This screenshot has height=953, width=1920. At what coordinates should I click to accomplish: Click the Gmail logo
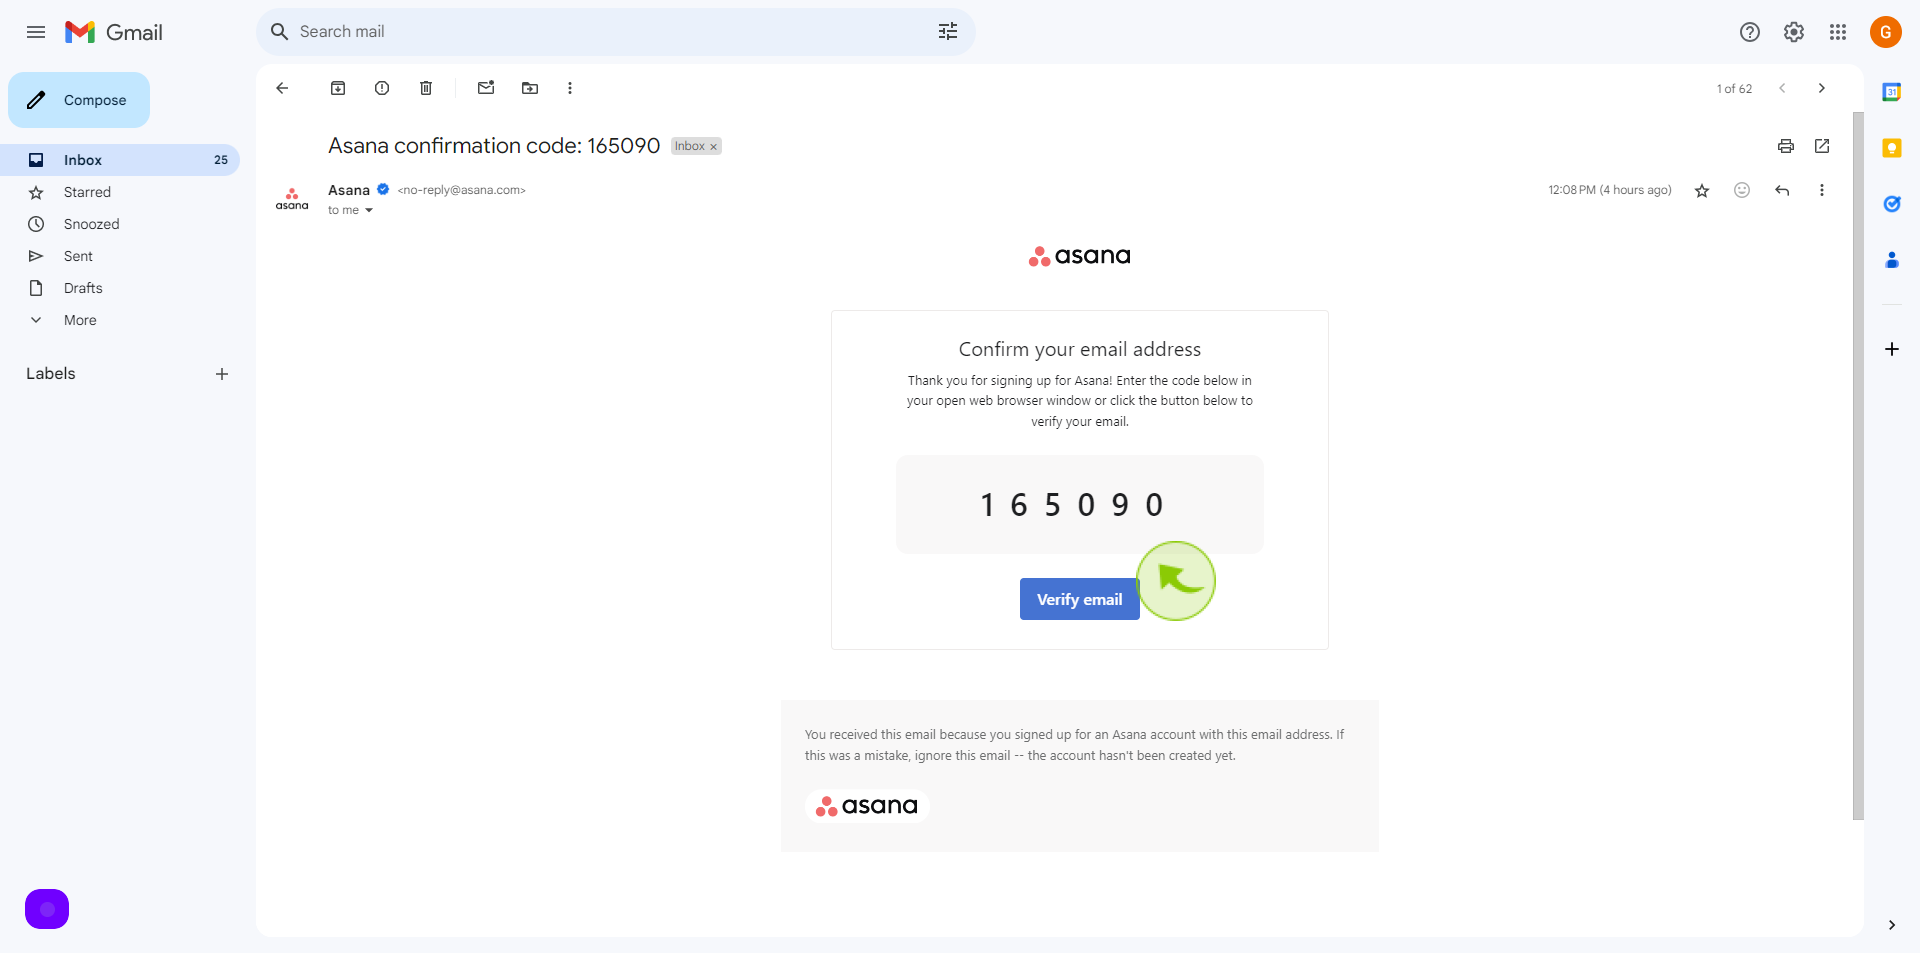coord(114,32)
